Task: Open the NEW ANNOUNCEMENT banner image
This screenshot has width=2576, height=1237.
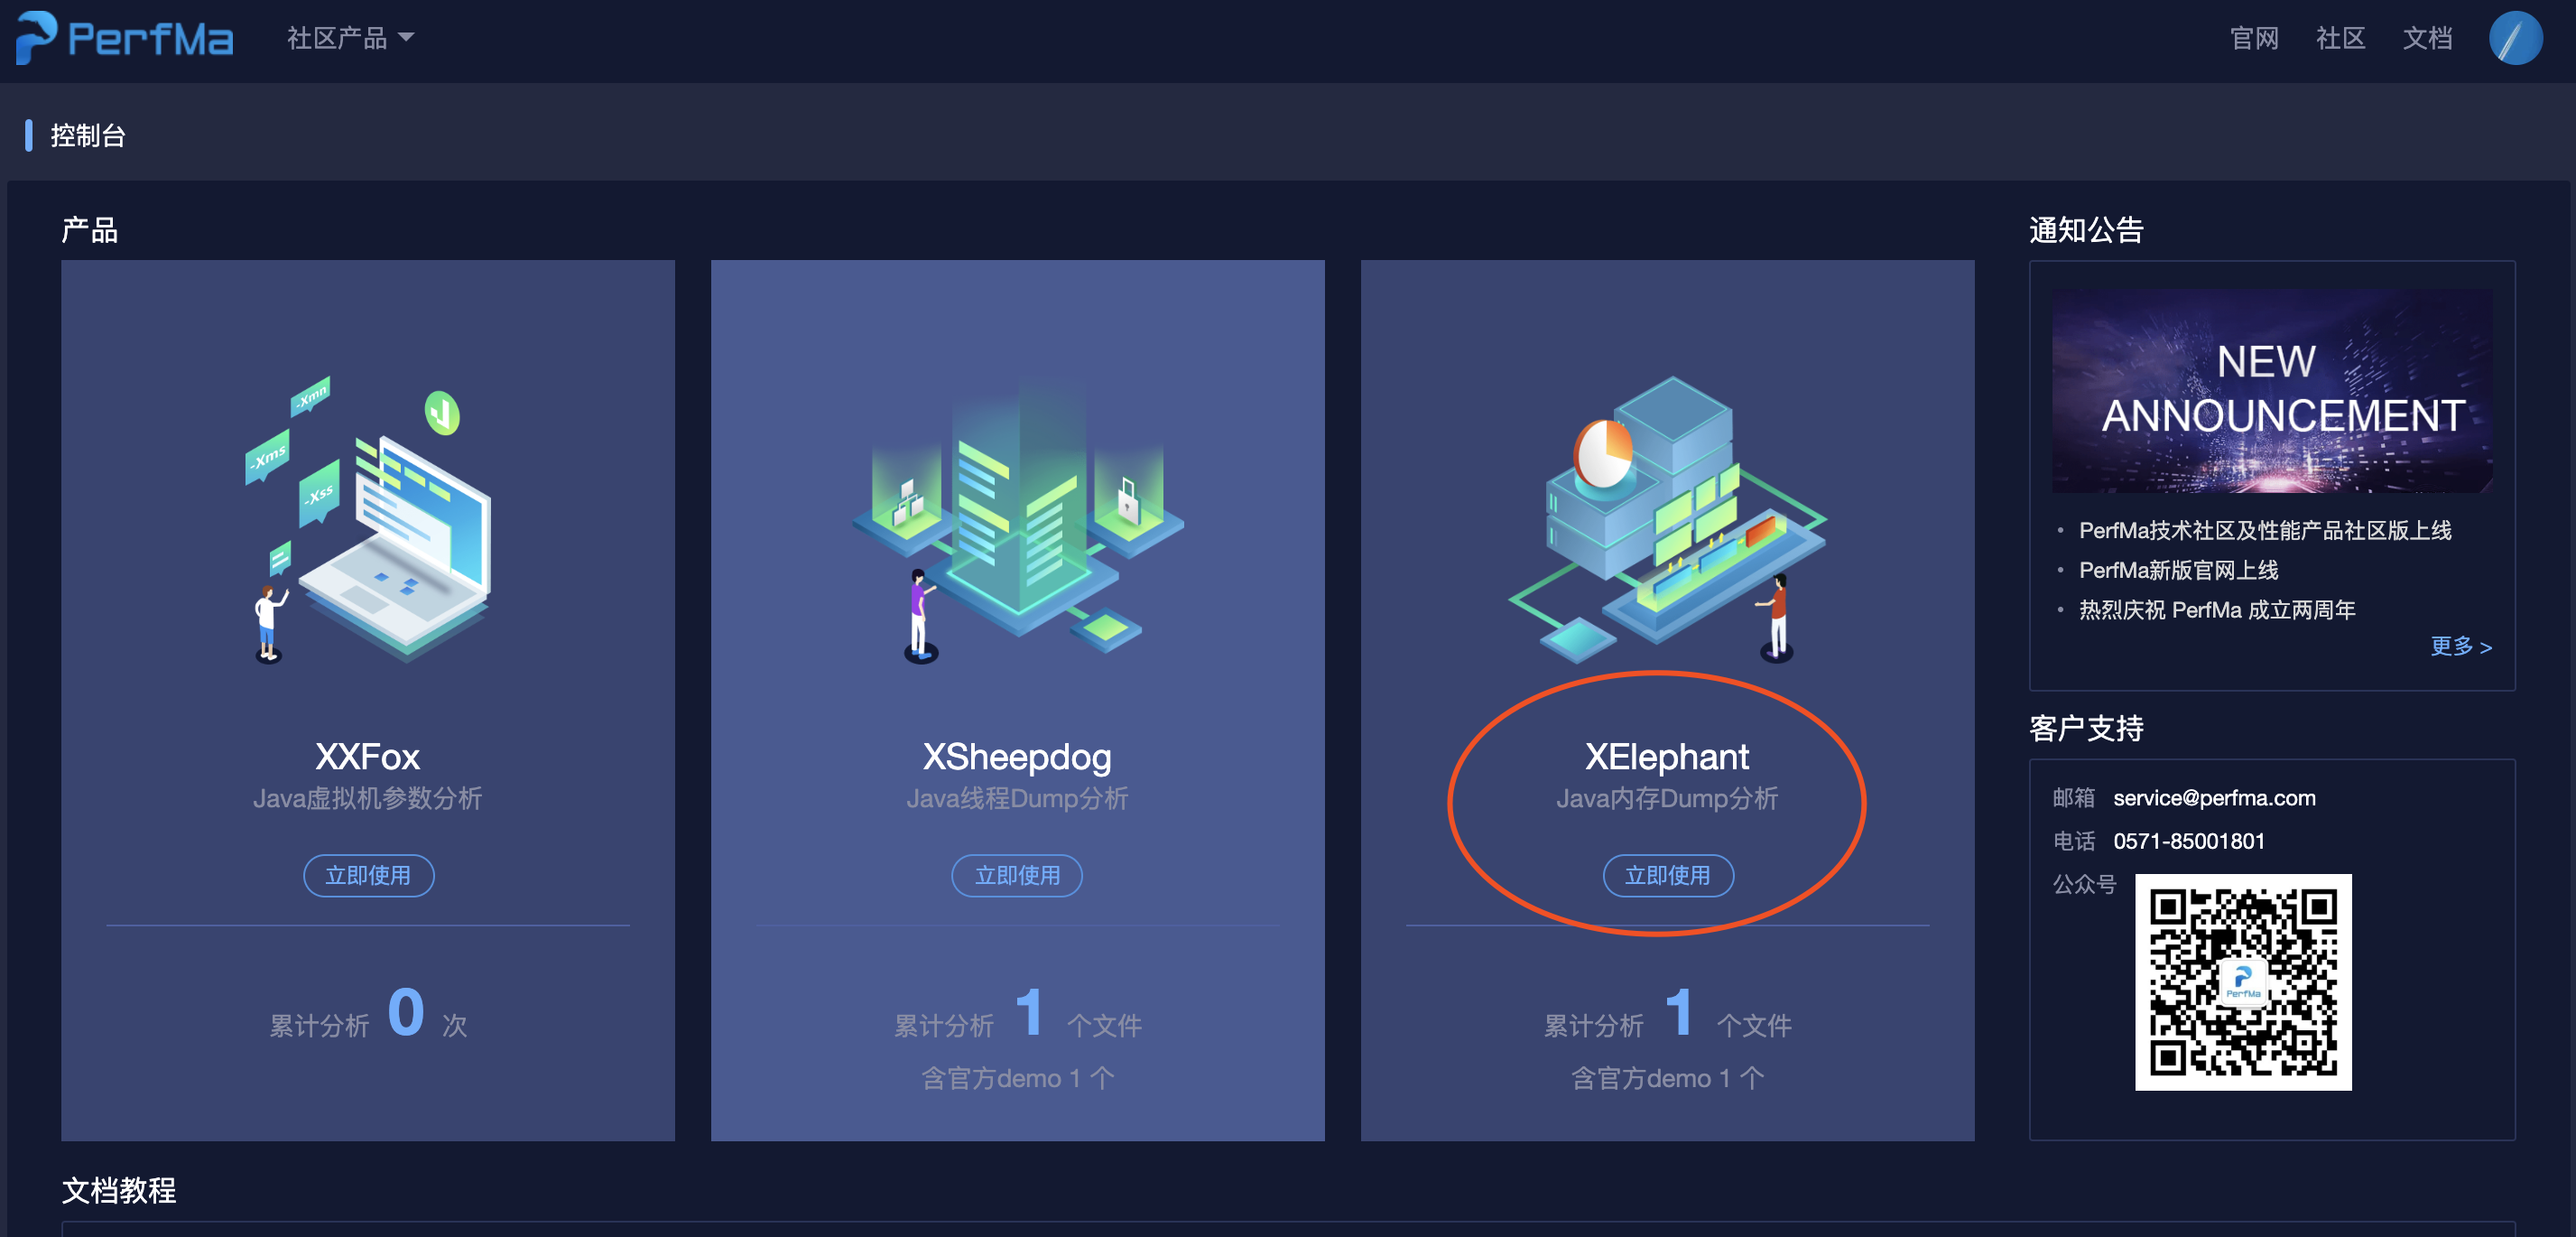Action: (2272, 390)
